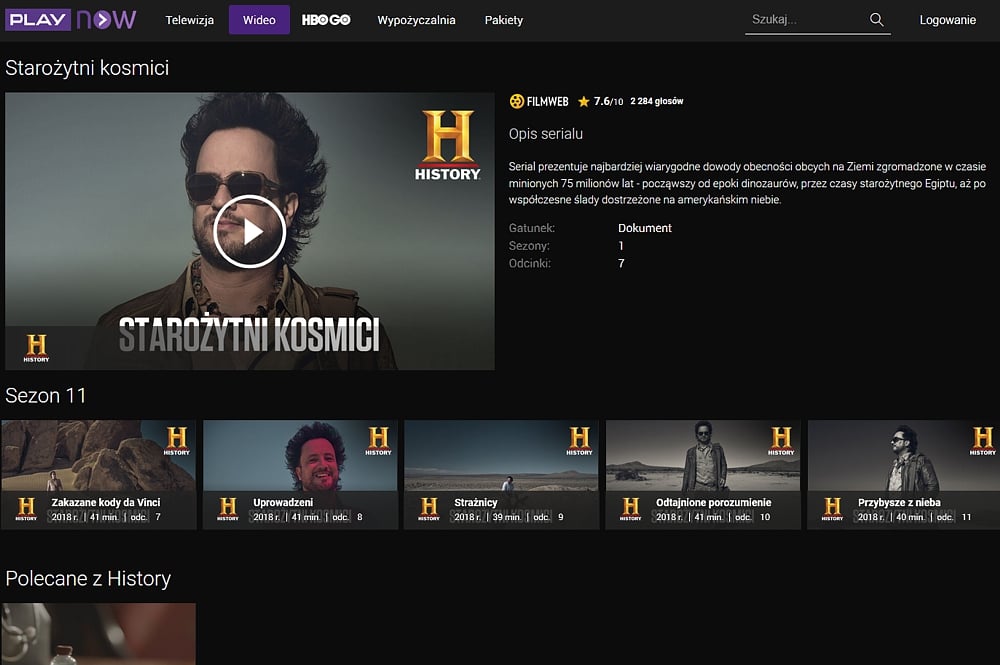1000x665 pixels.
Task: Select the Wideo tab
Action: pos(259,20)
